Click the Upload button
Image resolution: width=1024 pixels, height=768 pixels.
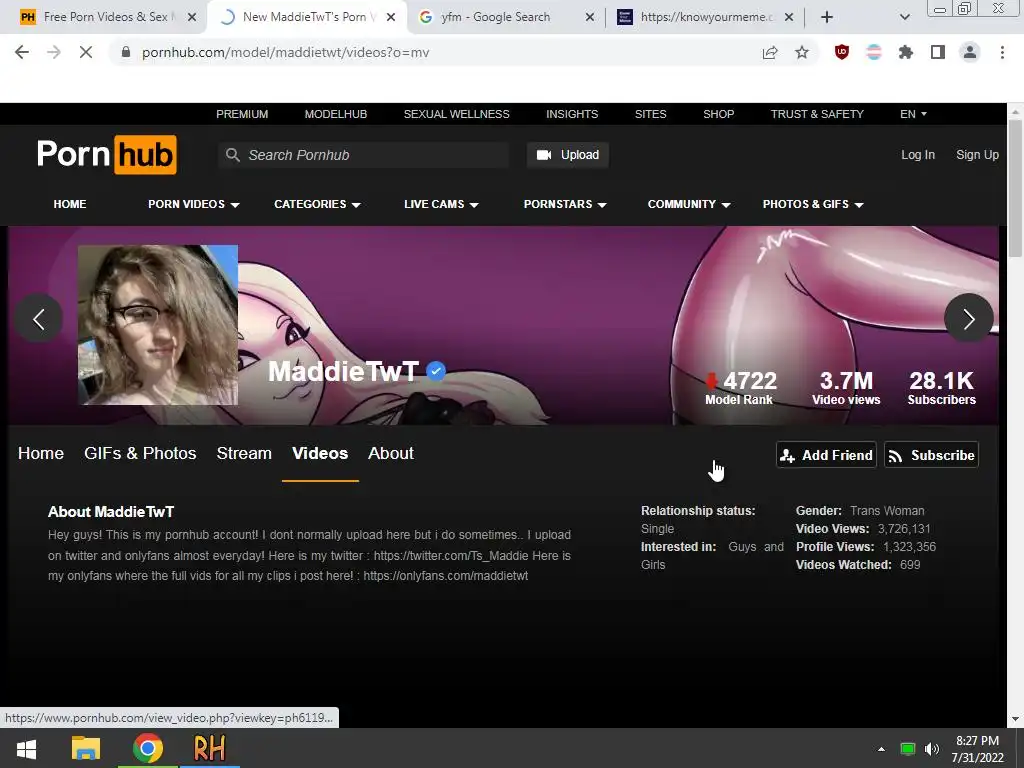tap(568, 155)
